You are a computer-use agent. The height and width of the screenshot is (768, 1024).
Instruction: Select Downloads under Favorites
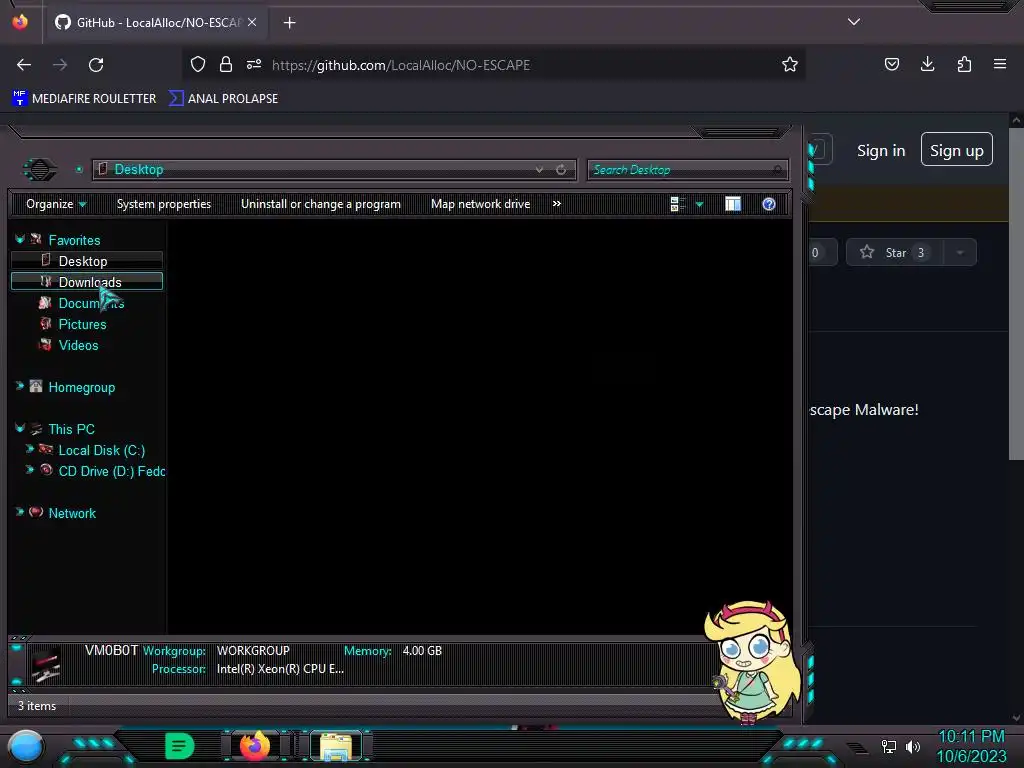(86, 282)
